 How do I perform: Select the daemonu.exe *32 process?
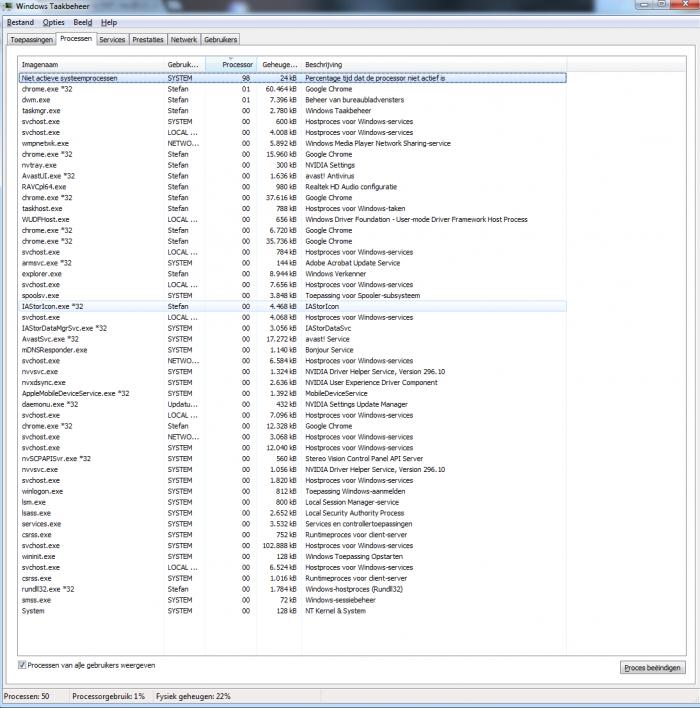pos(293,404)
